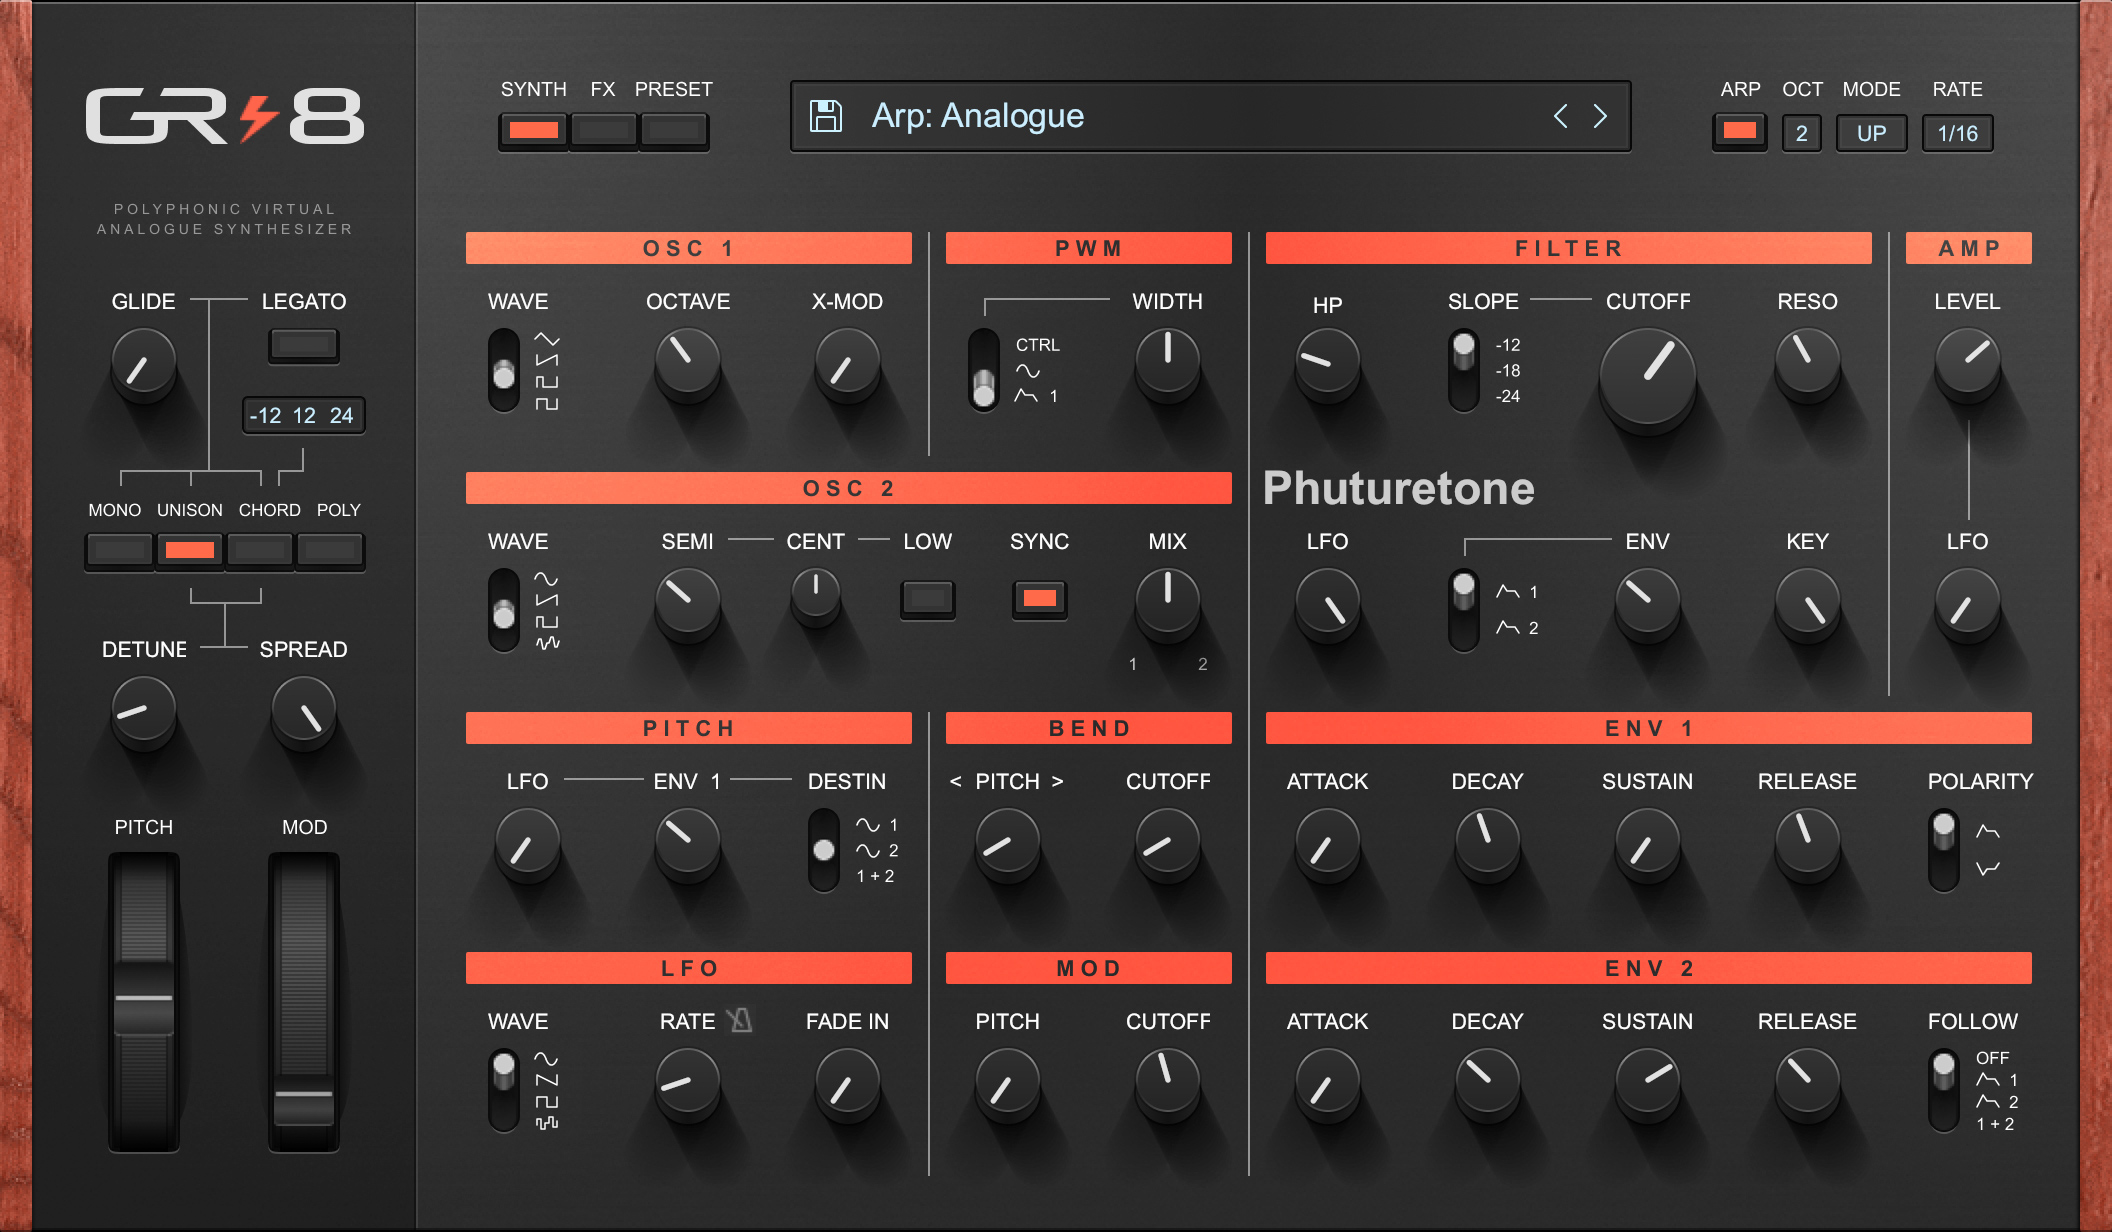Select the noise wave icon in OSC 2
The image size is (2112, 1232).
tap(547, 643)
